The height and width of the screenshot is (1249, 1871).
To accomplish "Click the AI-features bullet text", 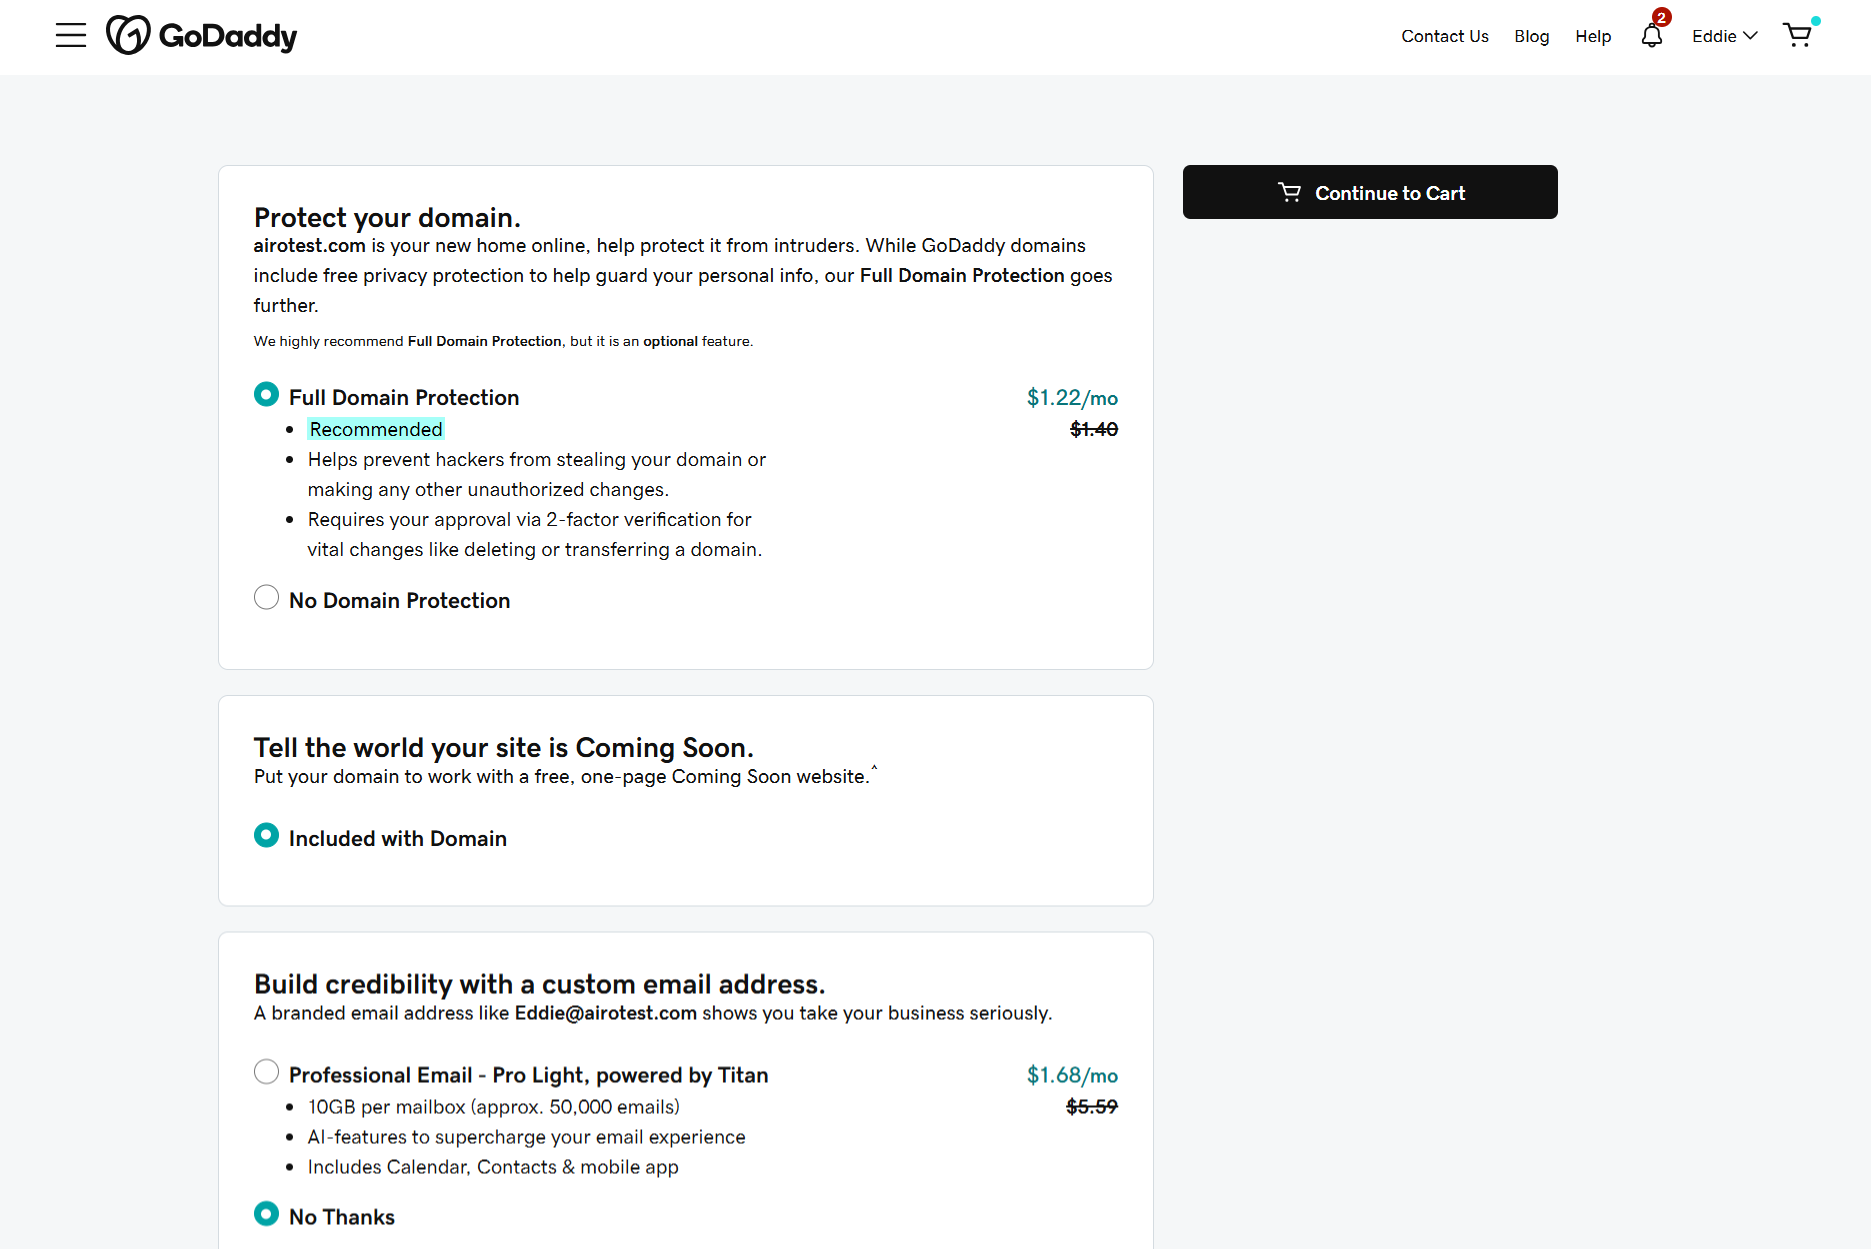I will tap(527, 1137).
